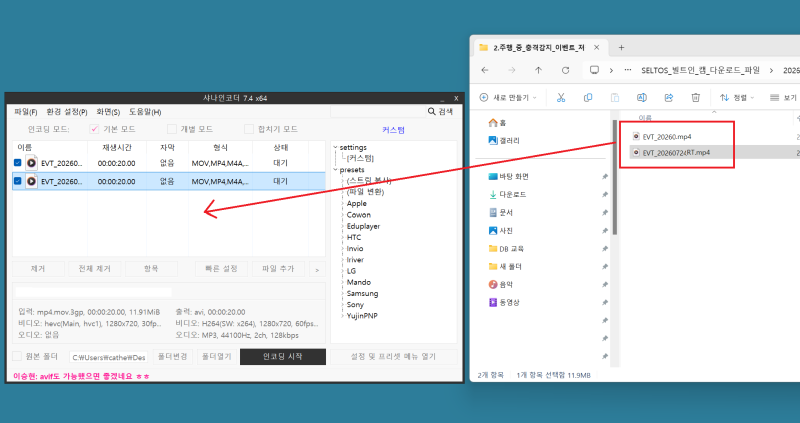The image size is (800, 423).
Task: Open 홈 in Explorer sidebar
Action: (x=497, y=122)
